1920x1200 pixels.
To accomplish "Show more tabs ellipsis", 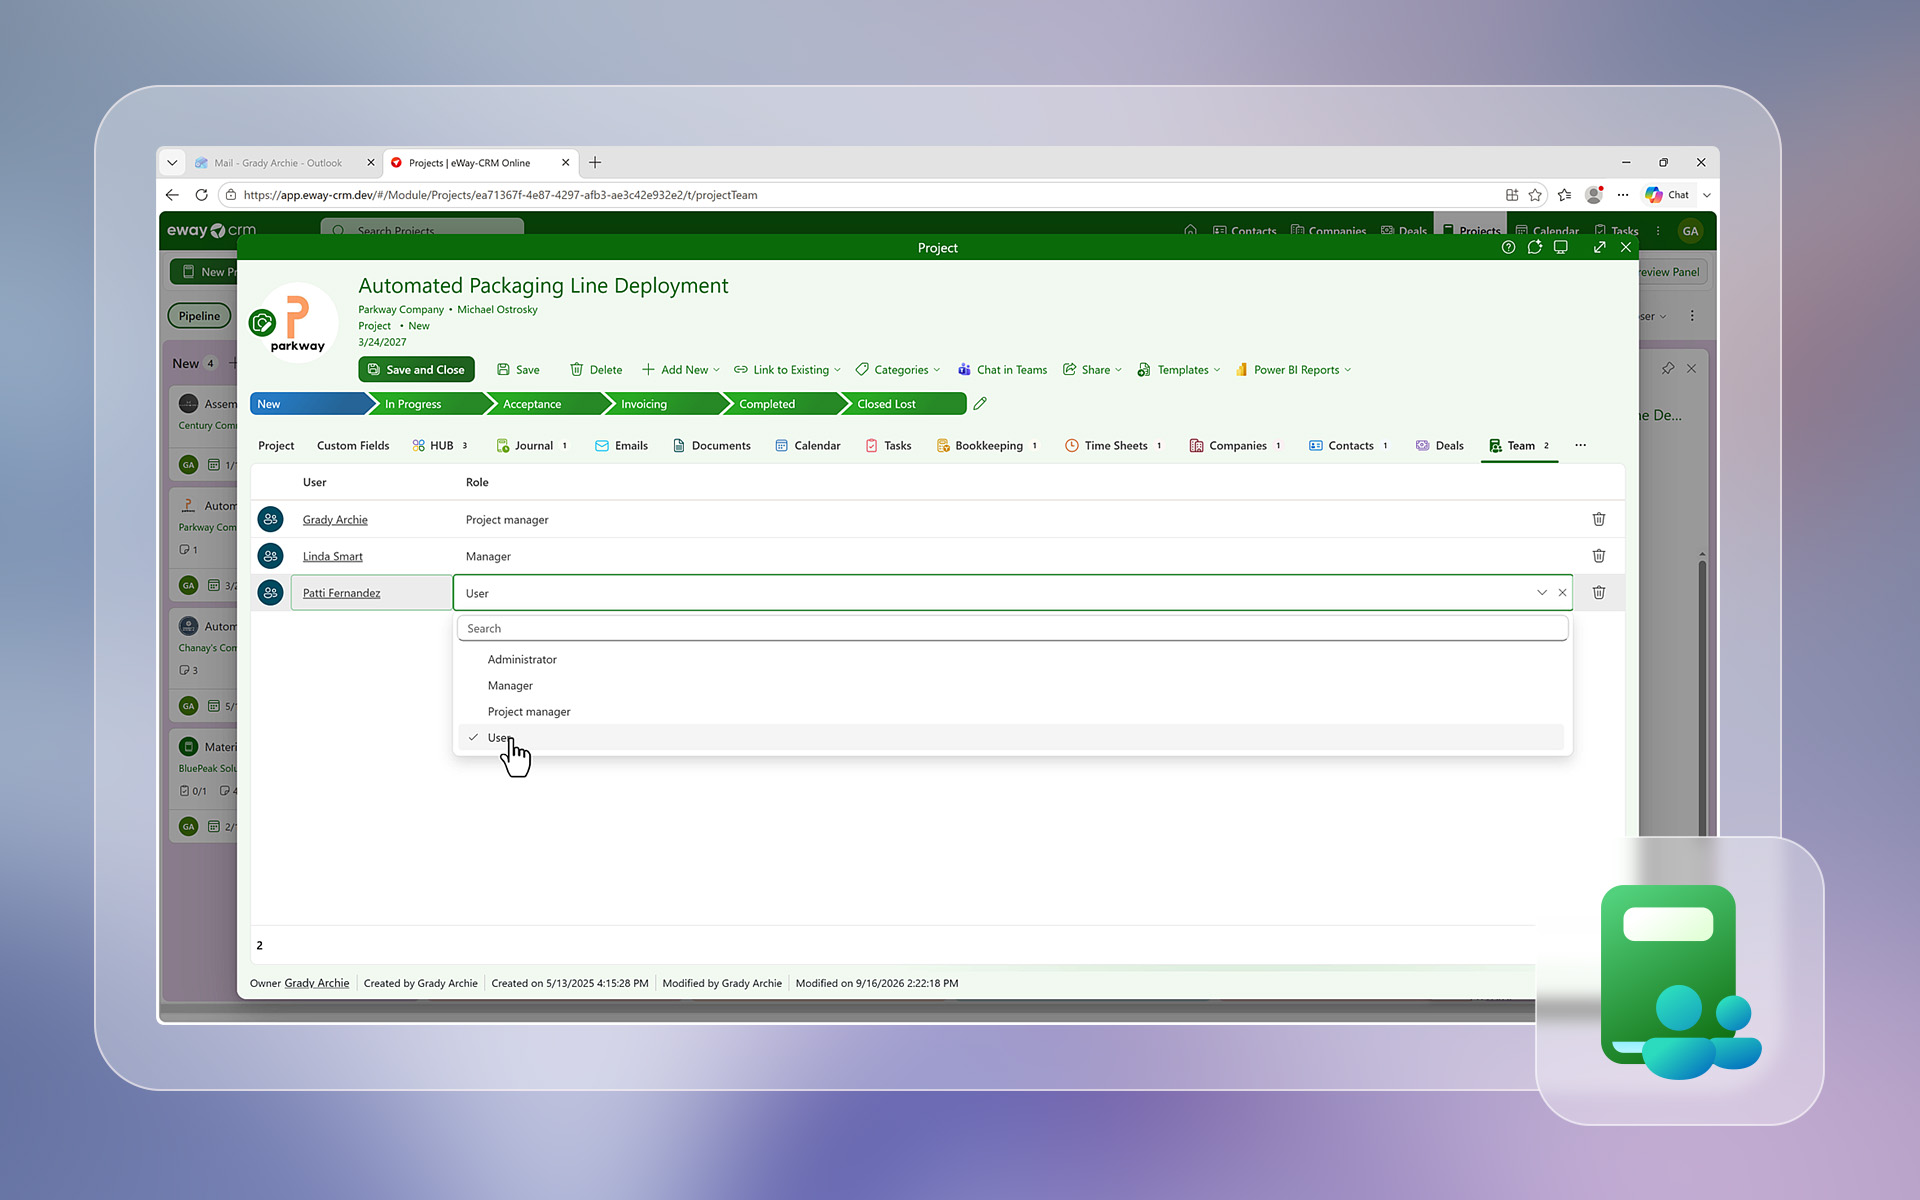I will point(1580,446).
